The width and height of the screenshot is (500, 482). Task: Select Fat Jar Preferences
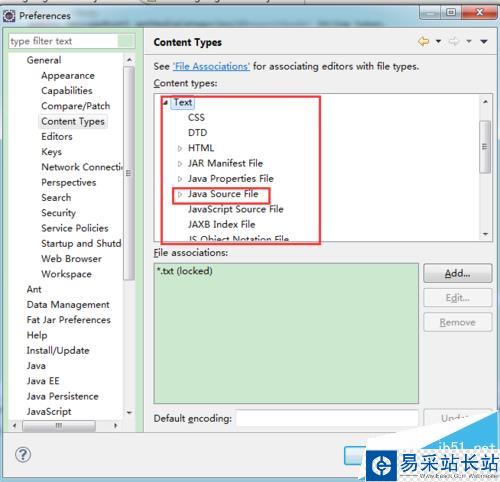tap(69, 320)
